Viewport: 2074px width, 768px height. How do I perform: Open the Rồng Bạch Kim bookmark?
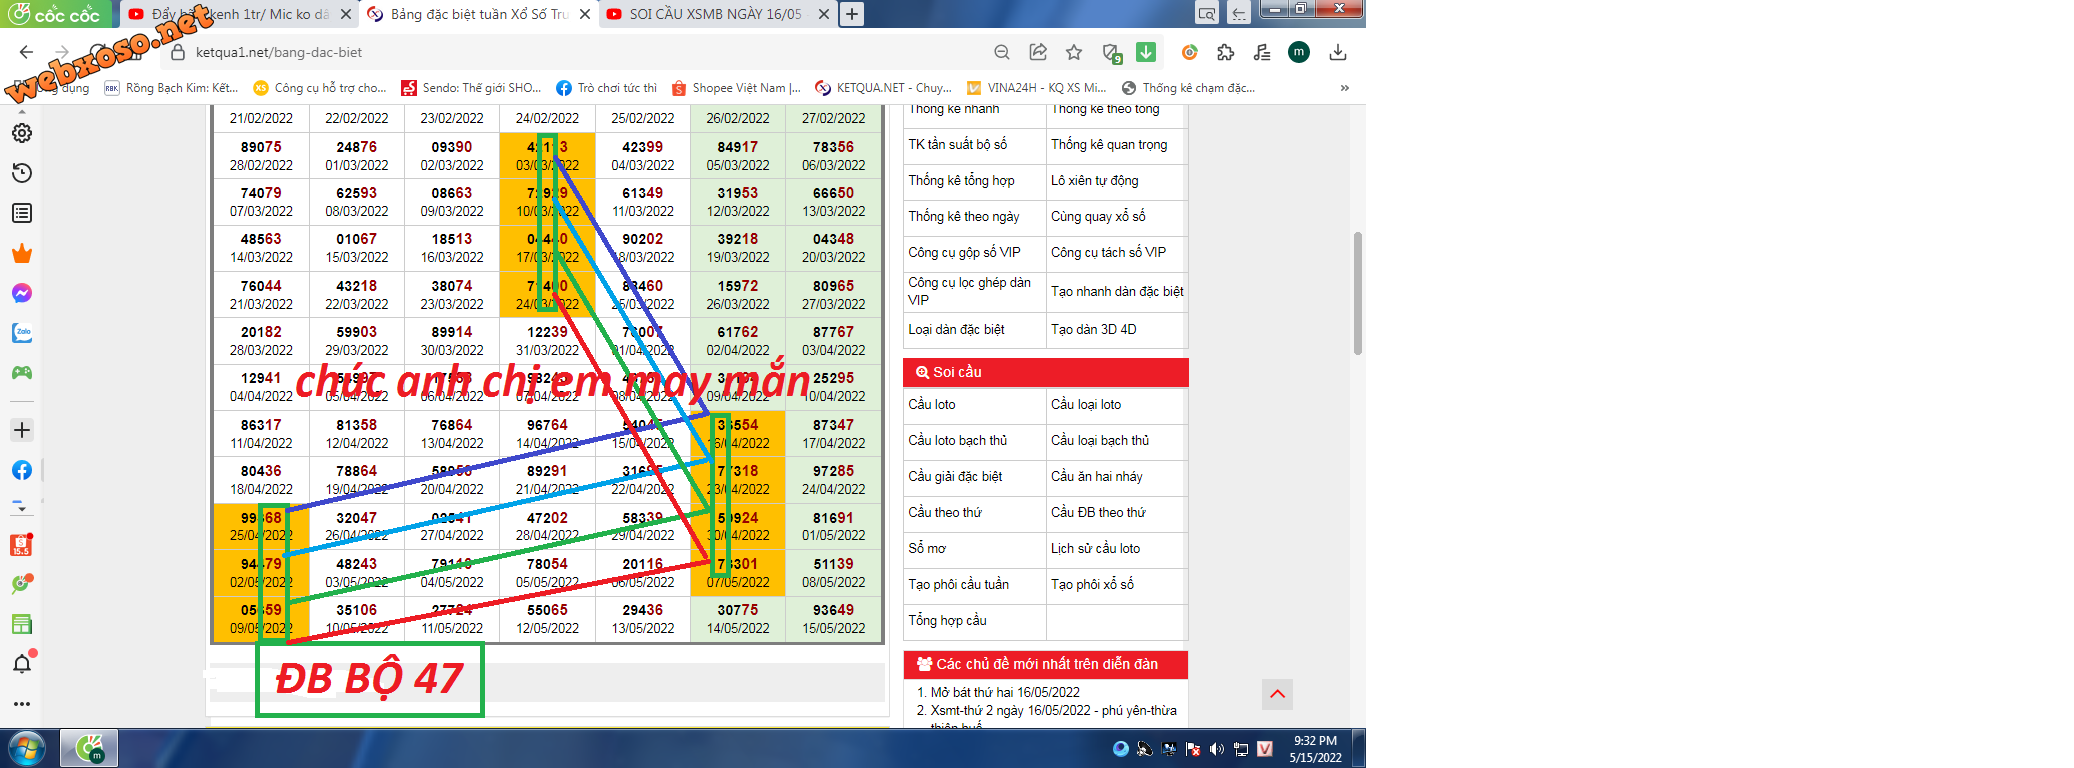pyautogui.click(x=171, y=88)
